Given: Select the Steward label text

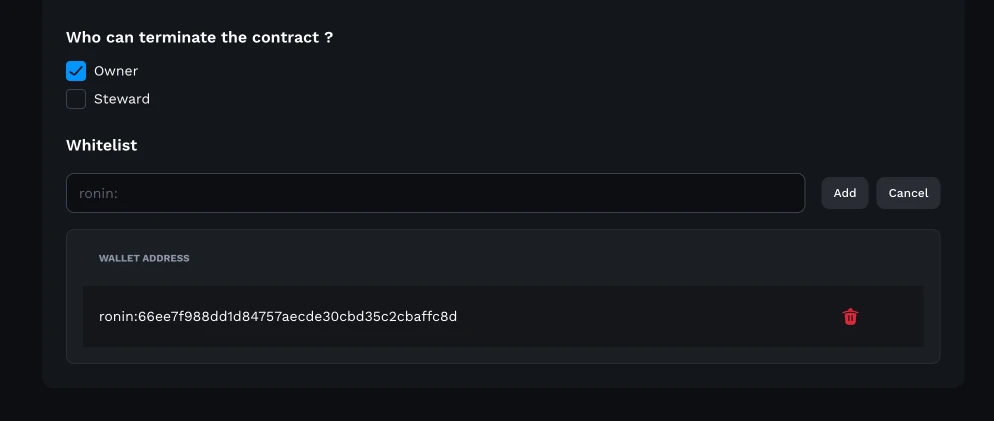Looking at the screenshot, I should click(122, 99).
